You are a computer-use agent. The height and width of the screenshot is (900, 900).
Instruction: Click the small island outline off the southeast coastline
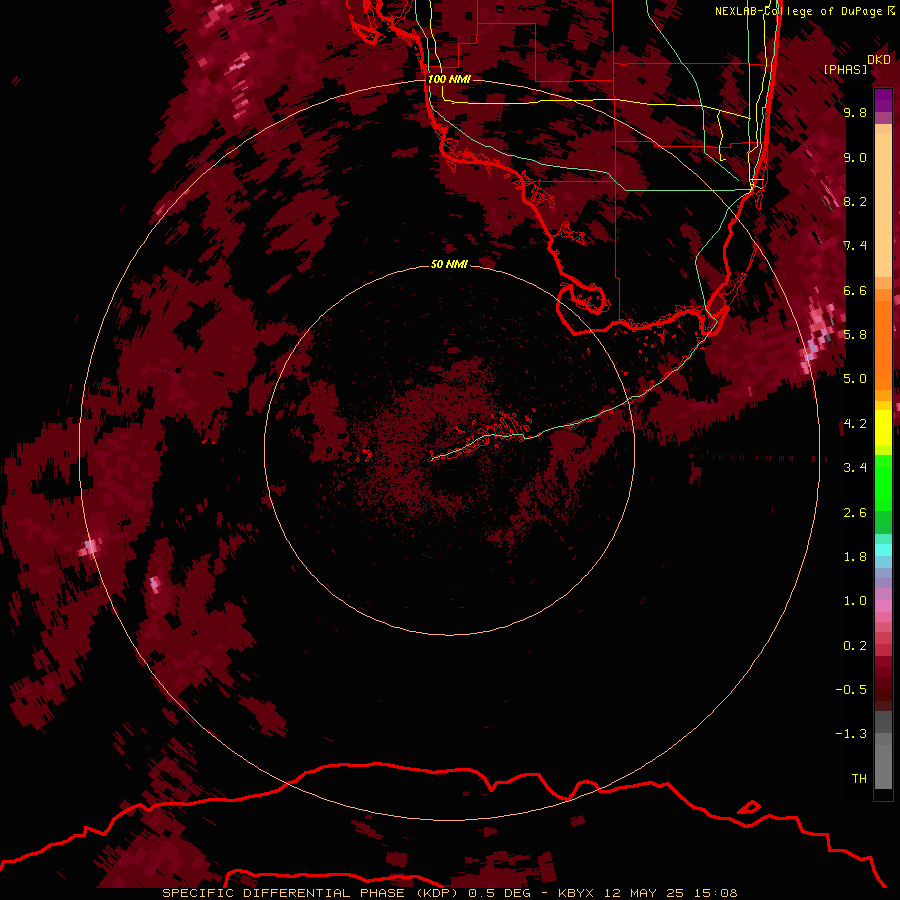click(748, 807)
